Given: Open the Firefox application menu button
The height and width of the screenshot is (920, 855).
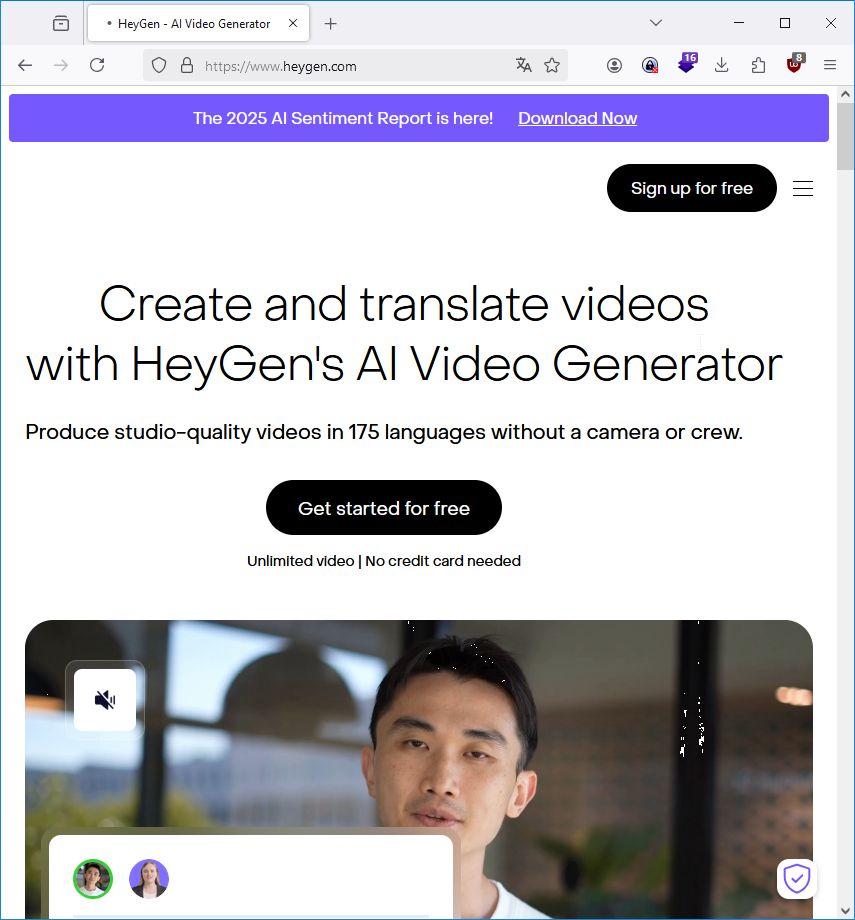Looking at the screenshot, I should tap(830, 65).
